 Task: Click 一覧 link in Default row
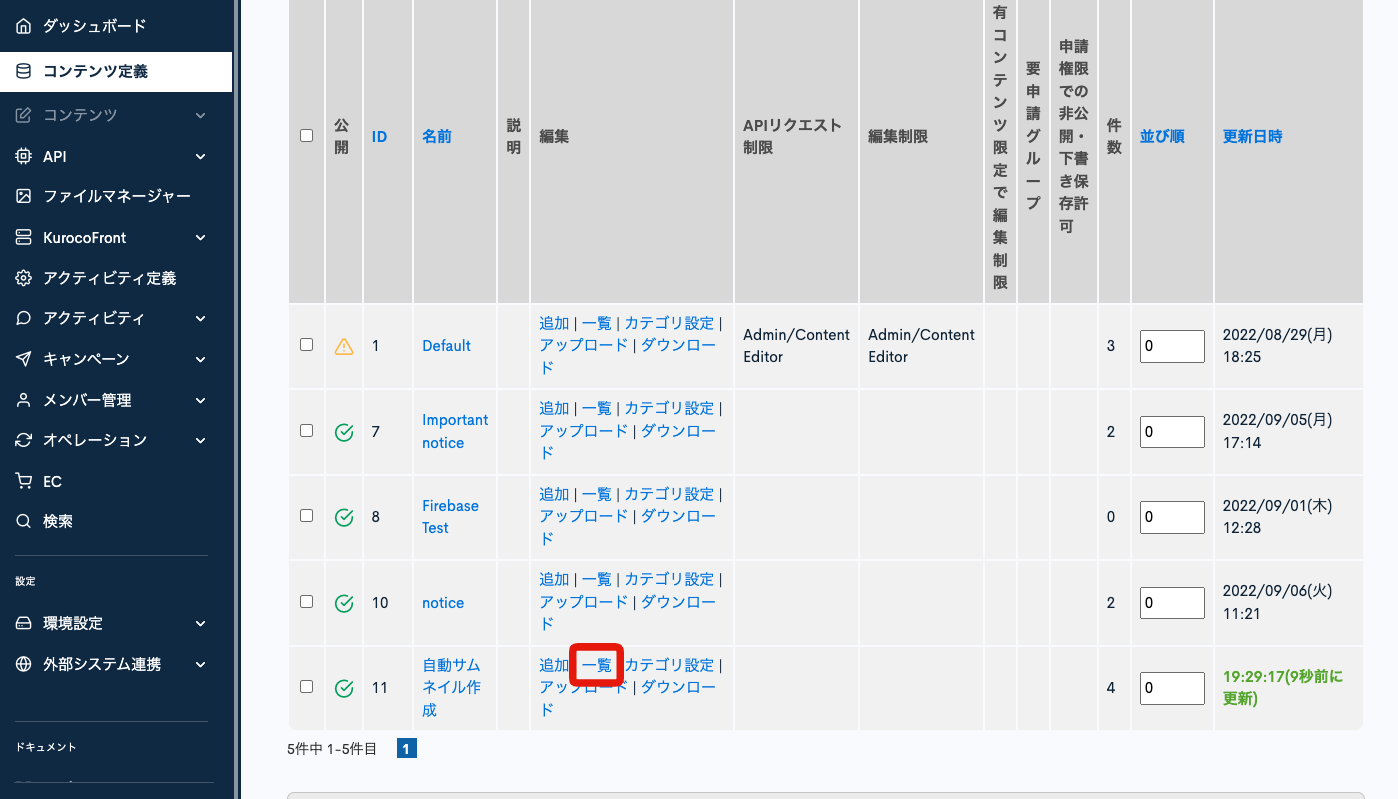[597, 323]
